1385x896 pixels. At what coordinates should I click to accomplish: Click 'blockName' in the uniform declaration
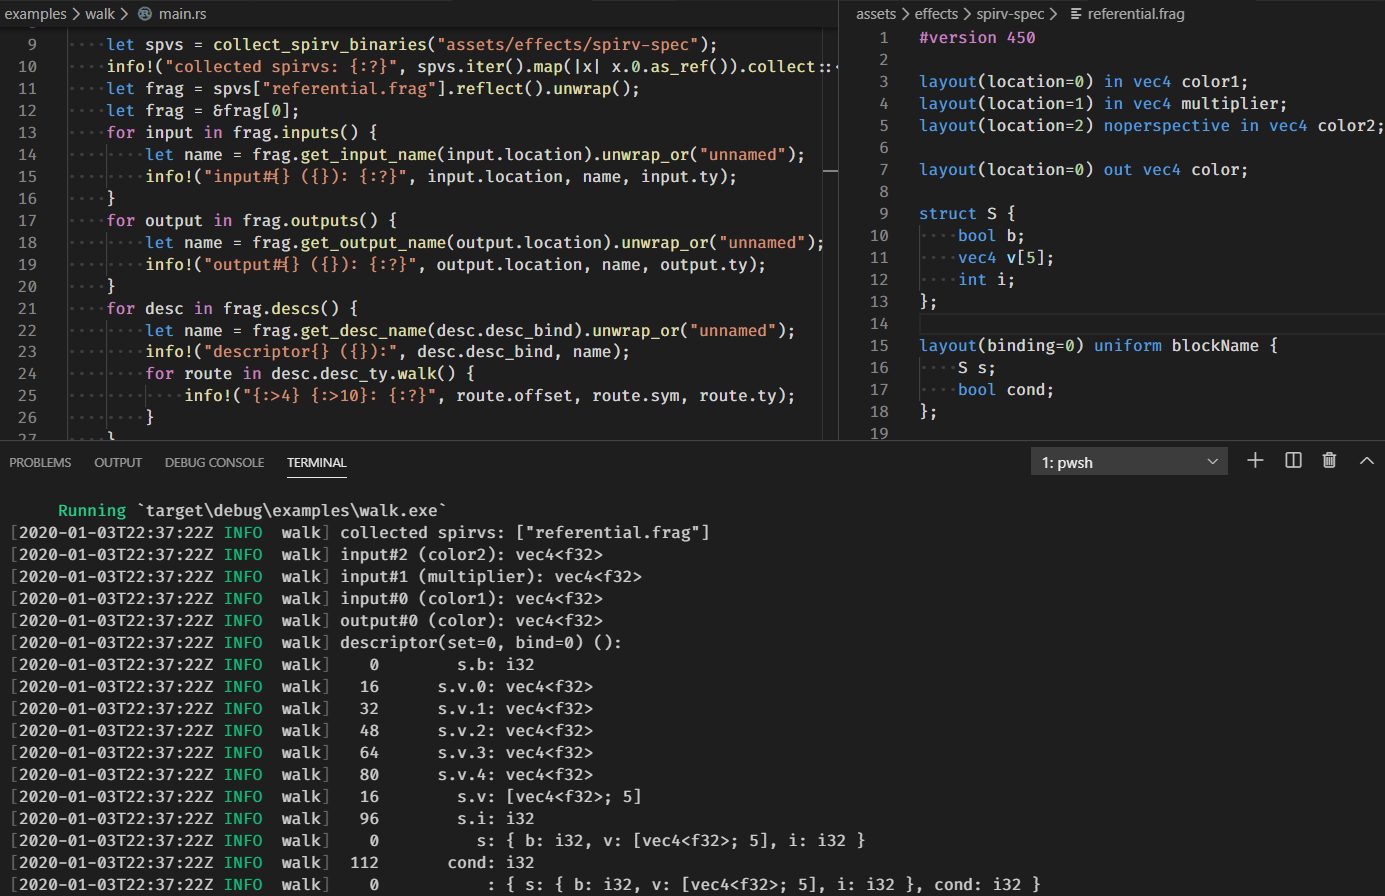click(x=1215, y=345)
